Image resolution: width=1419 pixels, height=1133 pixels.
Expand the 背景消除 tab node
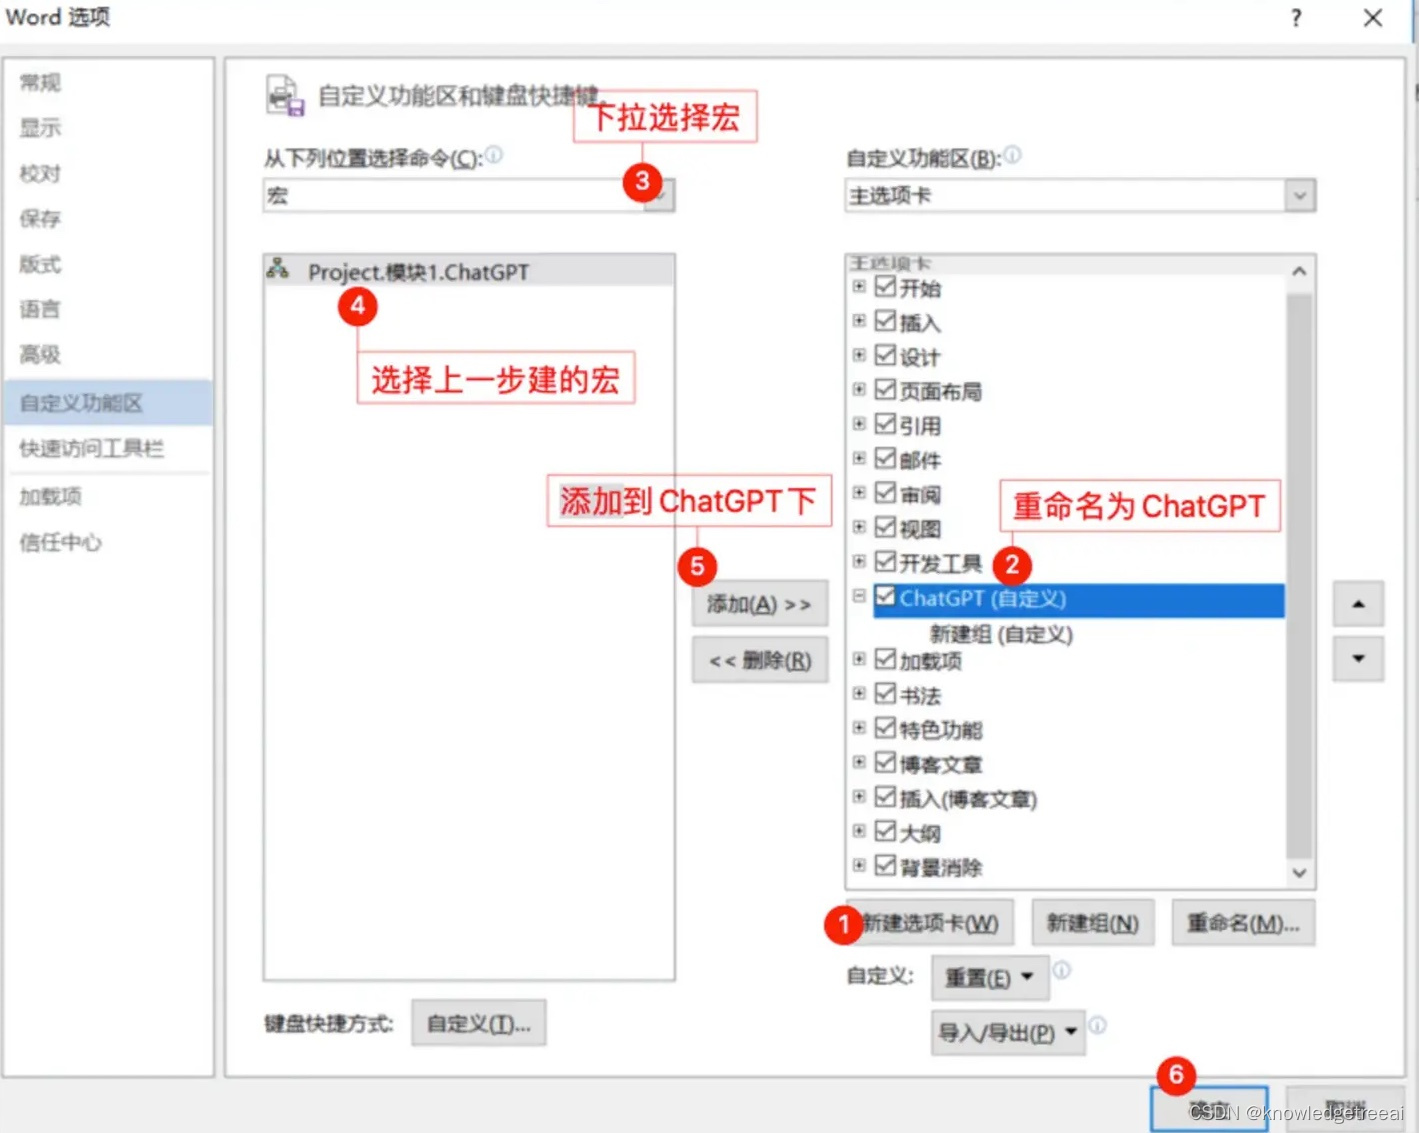coord(859,865)
